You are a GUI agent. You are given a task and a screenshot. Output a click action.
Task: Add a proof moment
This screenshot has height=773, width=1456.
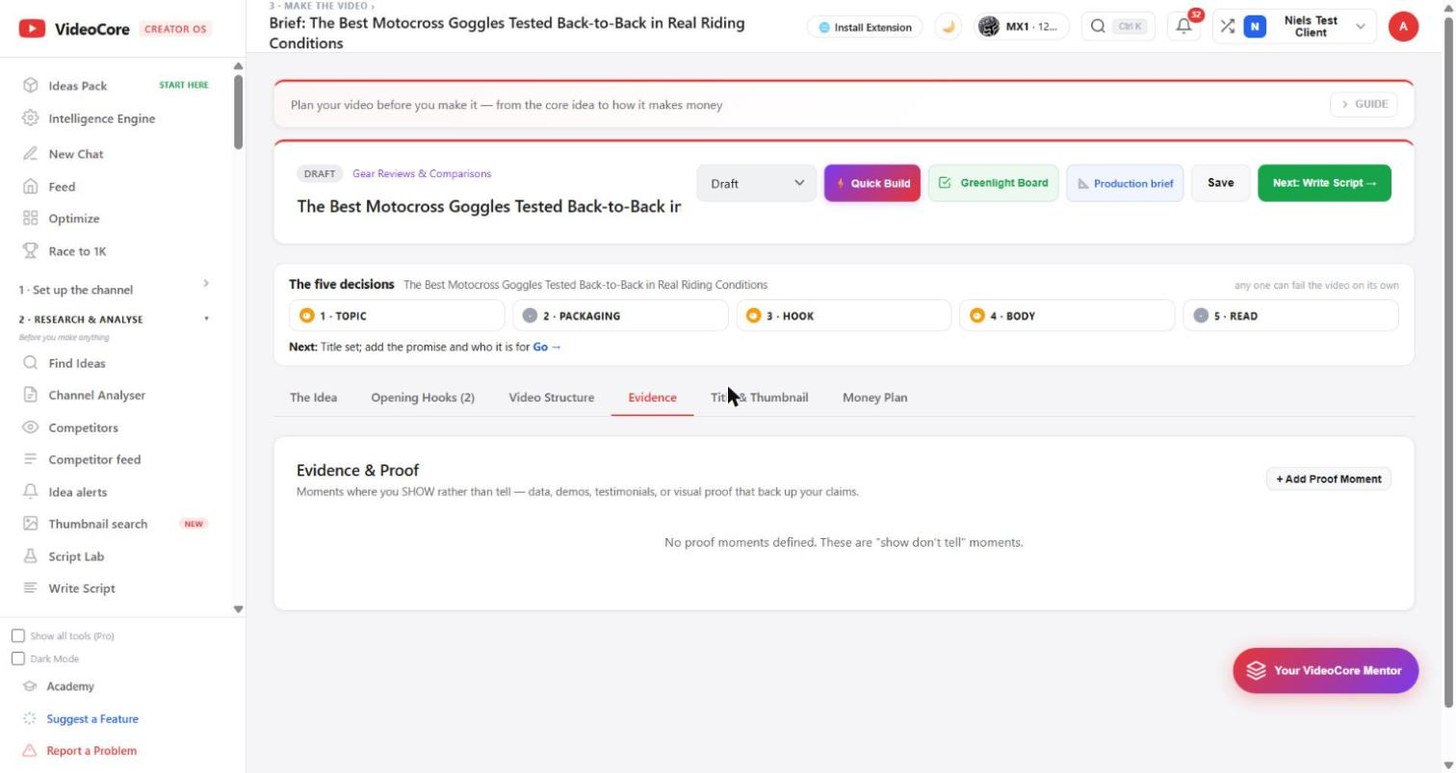[1328, 479]
